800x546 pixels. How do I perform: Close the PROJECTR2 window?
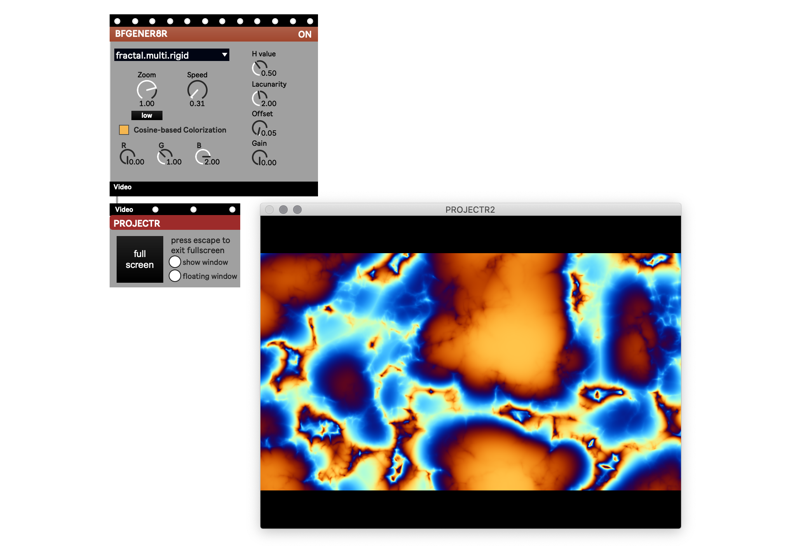[269, 209]
